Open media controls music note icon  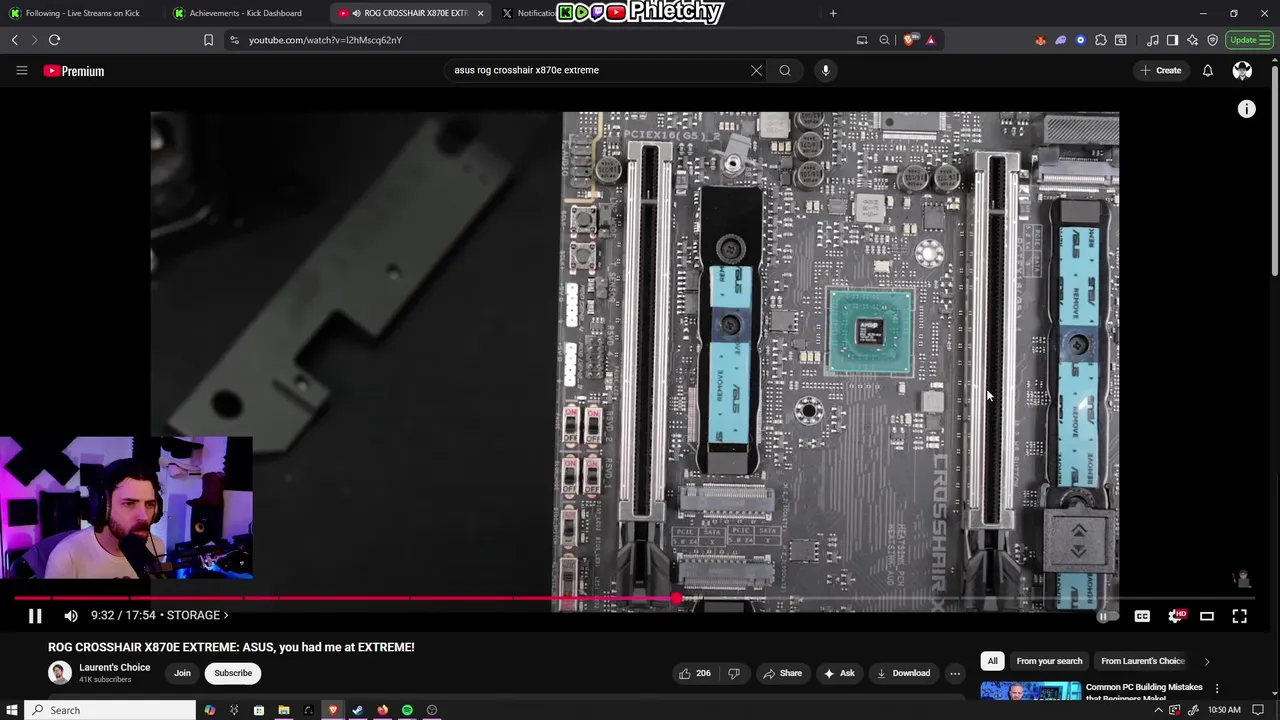coord(1152,40)
